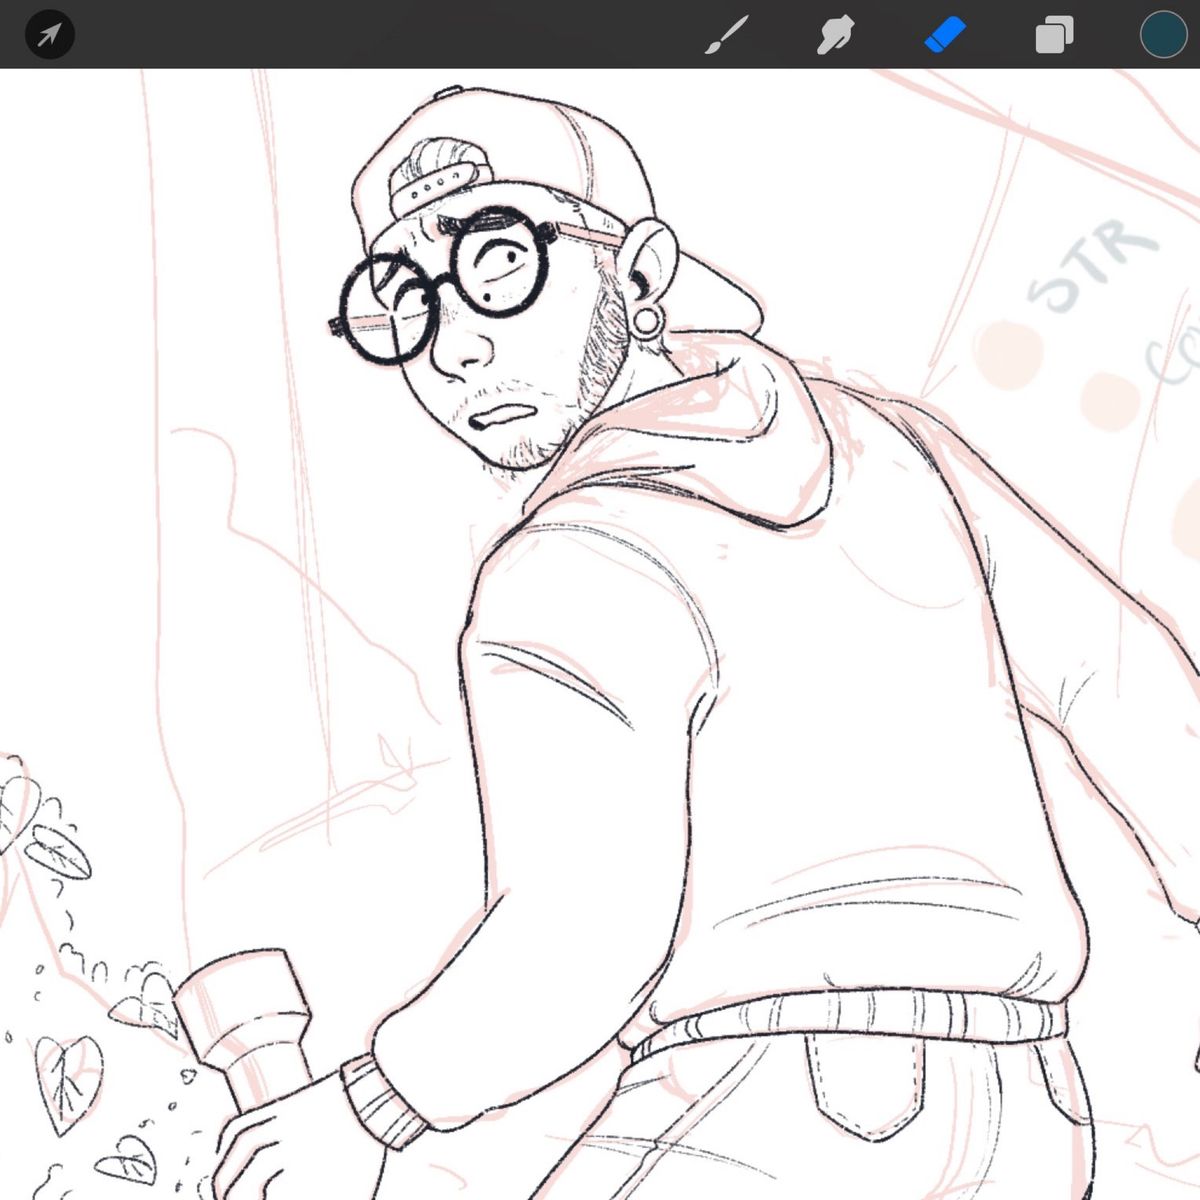The height and width of the screenshot is (1200, 1200).
Task: Tap the character's nose
Action: 462,350
